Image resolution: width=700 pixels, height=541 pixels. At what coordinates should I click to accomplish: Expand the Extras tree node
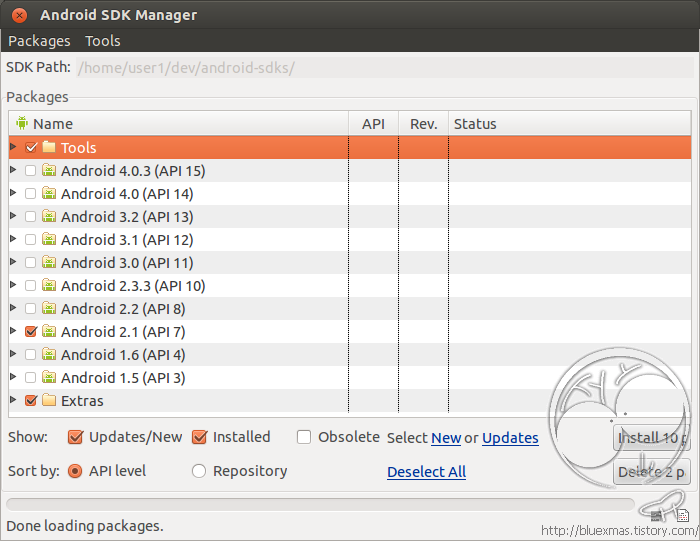click(x=13, y=400)
